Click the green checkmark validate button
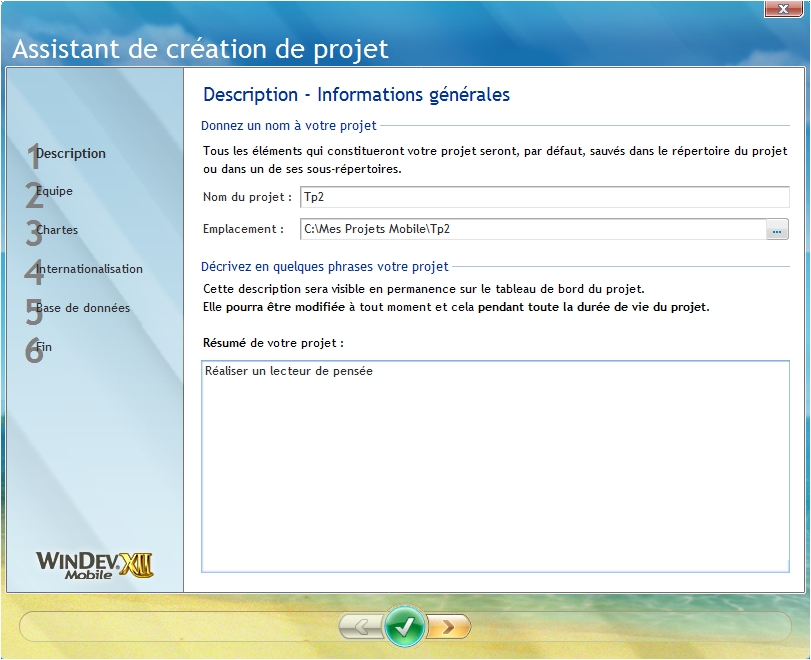811x660 pixels. point(404,626)
